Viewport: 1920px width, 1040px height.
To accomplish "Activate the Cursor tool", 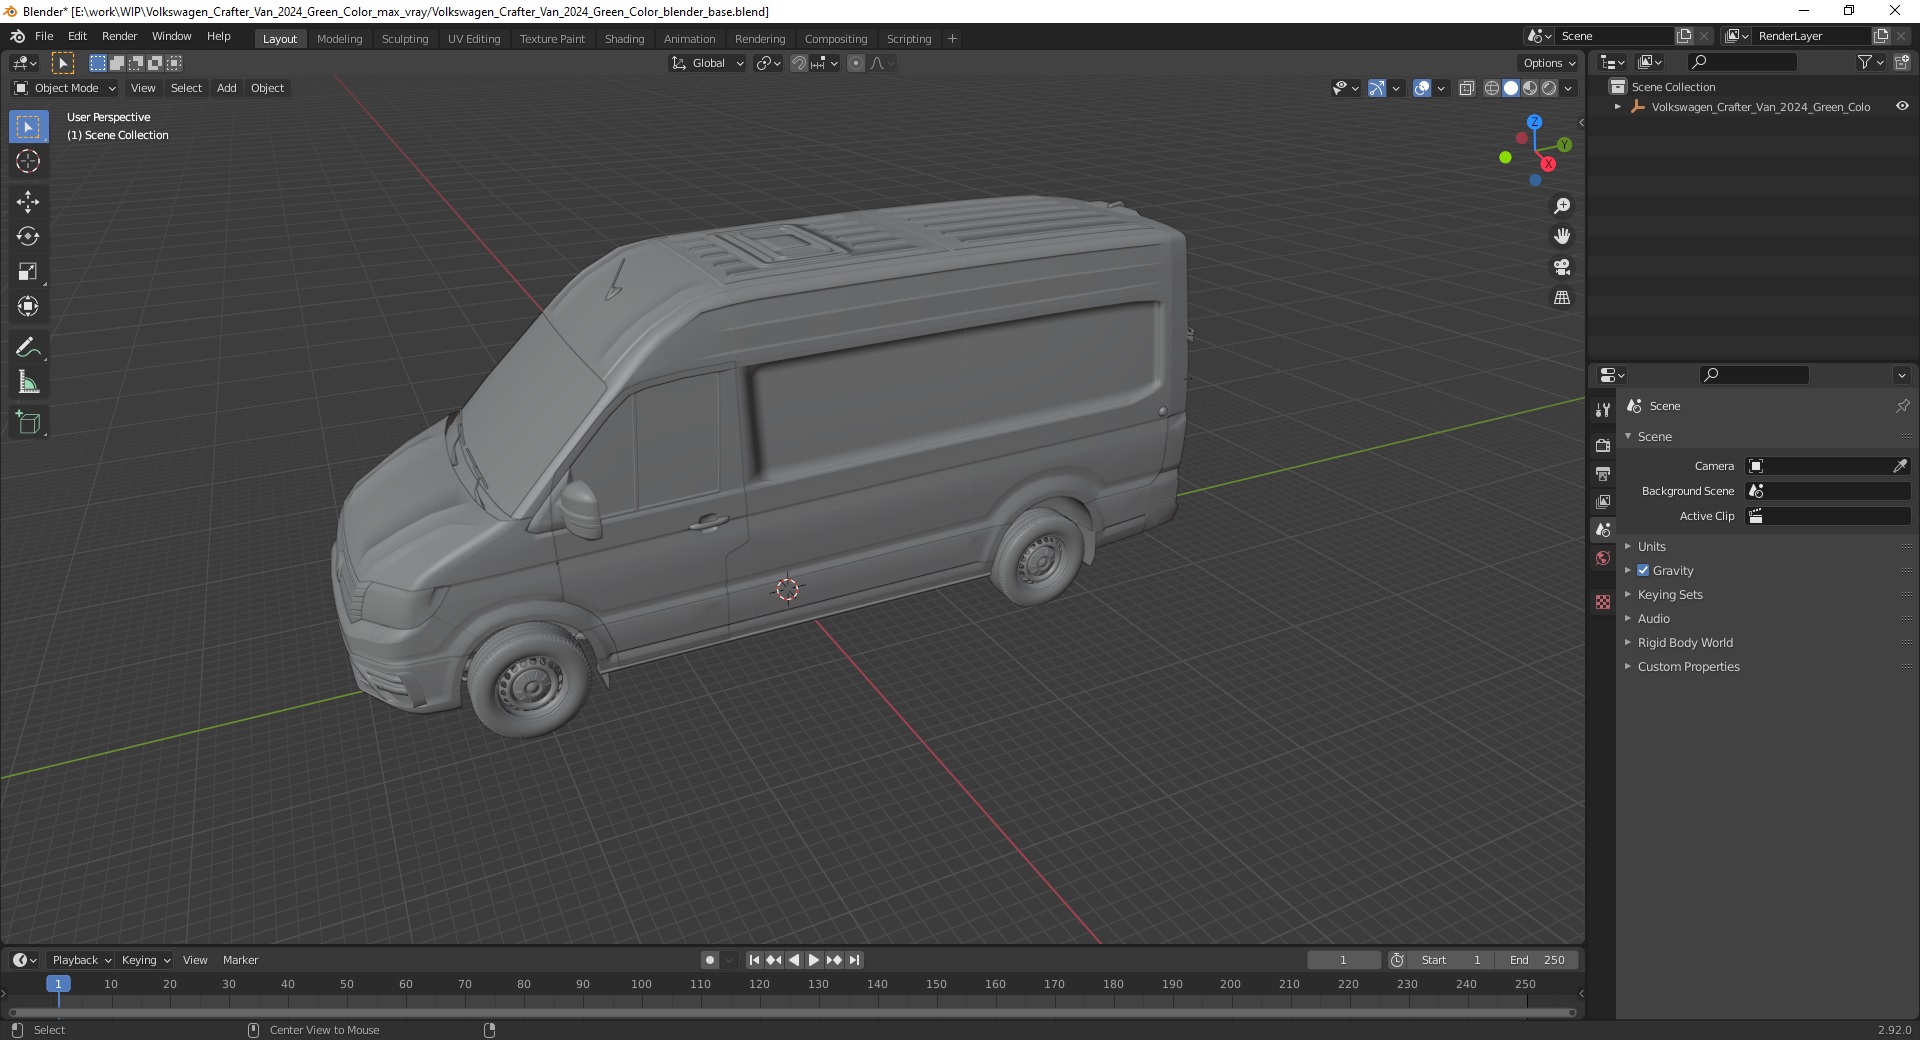I will 28,161.
